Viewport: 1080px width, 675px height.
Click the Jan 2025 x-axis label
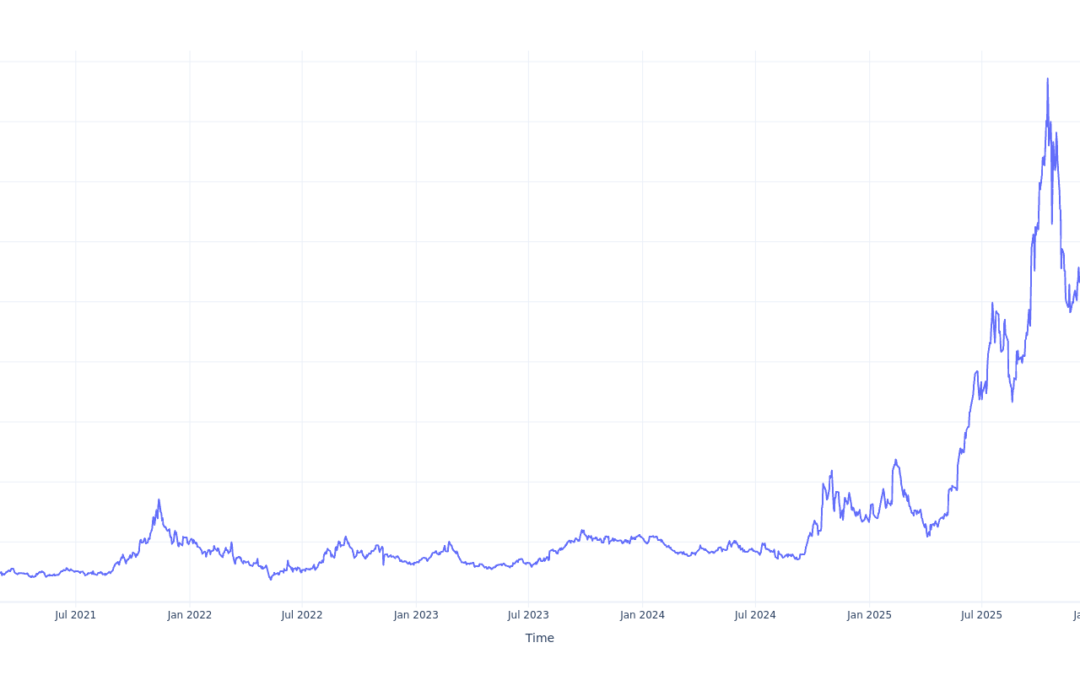click(869, 615)
